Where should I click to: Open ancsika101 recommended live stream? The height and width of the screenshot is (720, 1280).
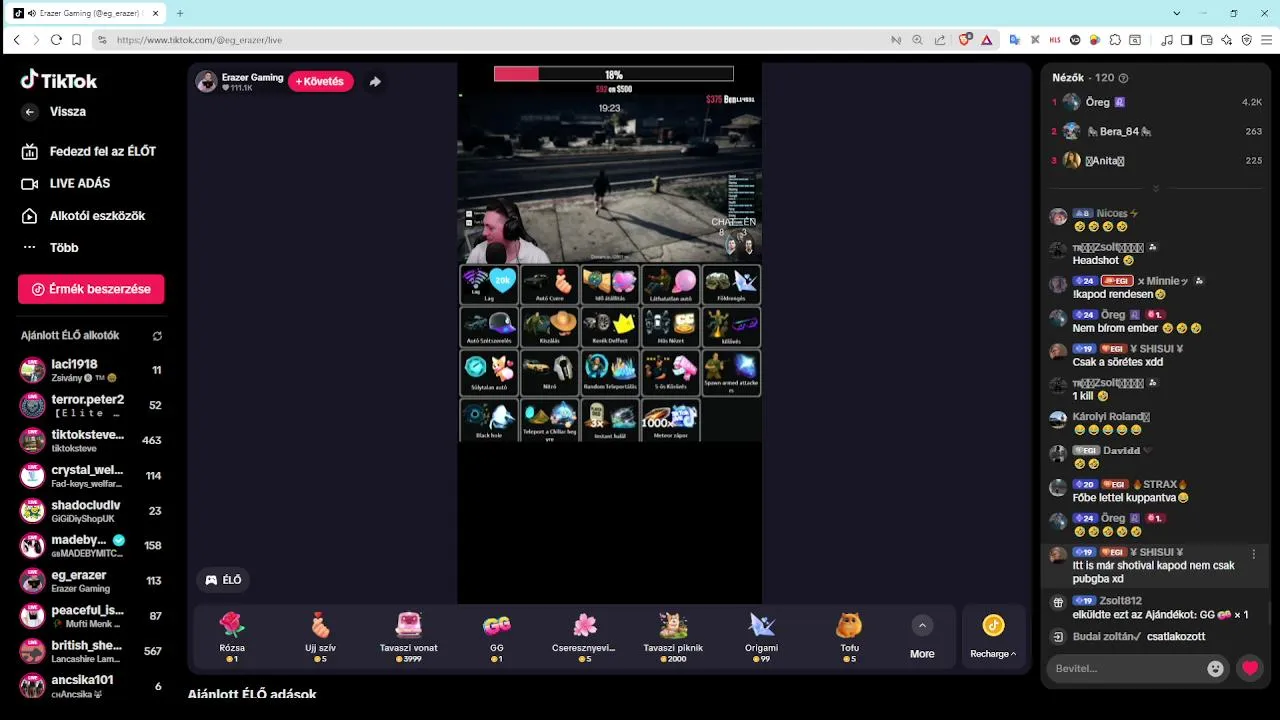coord(91,685)
